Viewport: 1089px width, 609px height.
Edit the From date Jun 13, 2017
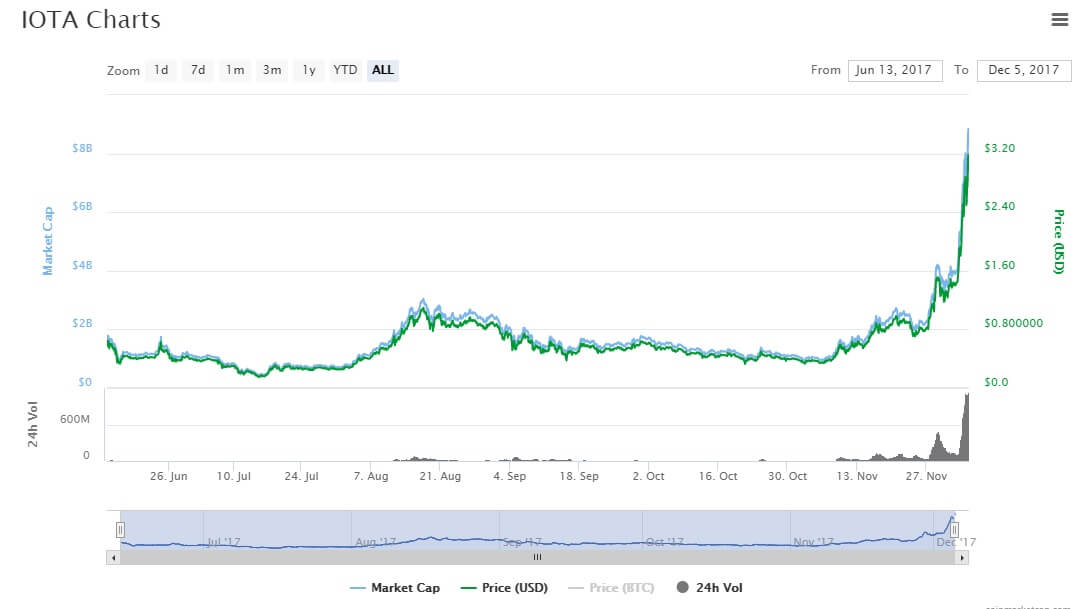pyautogui.click(x=895, y=70)
